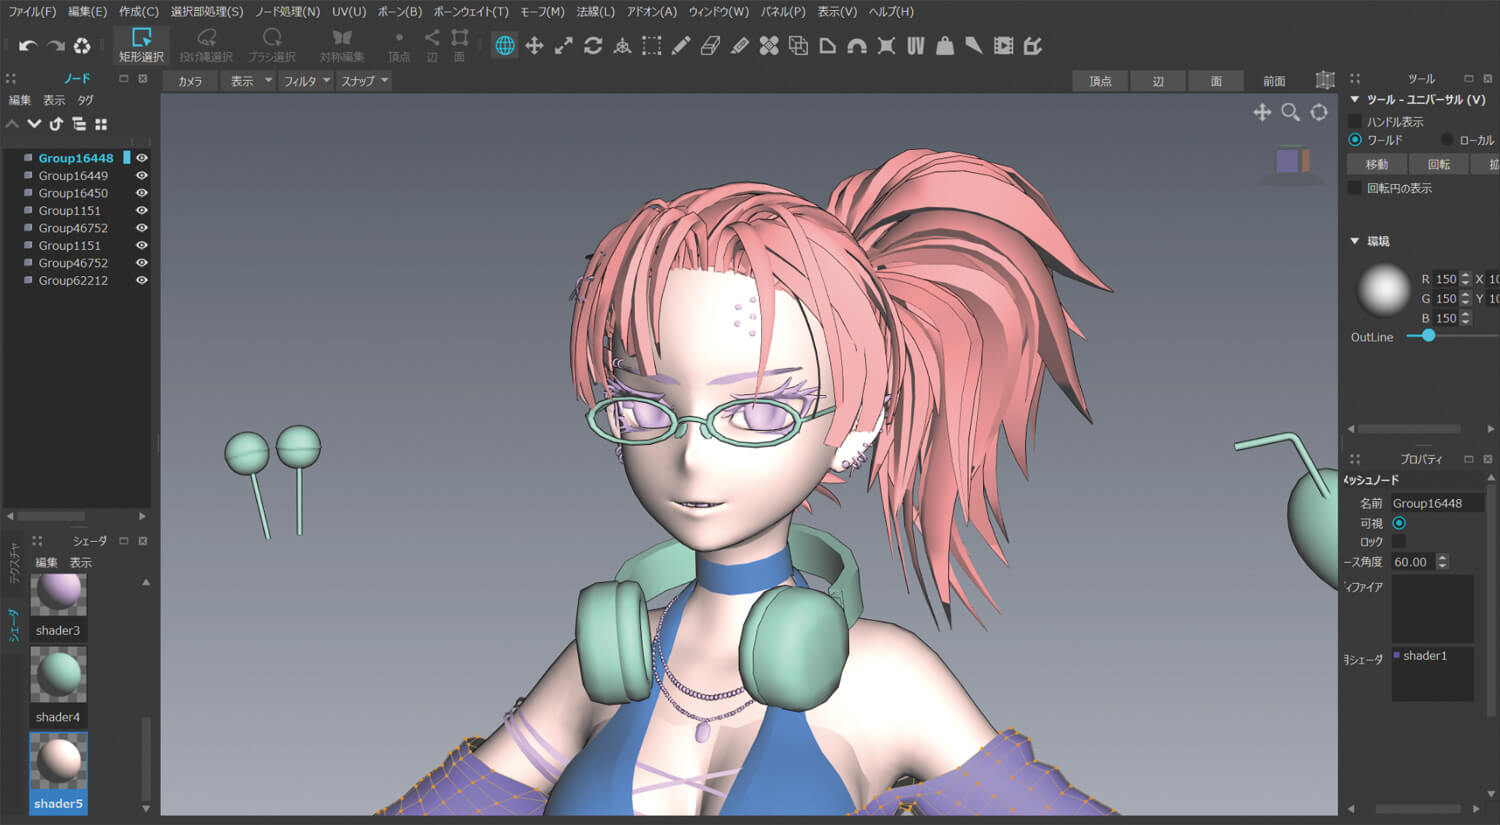
Task: Click the bandage patch tool icon
Action: pos(769,45)
